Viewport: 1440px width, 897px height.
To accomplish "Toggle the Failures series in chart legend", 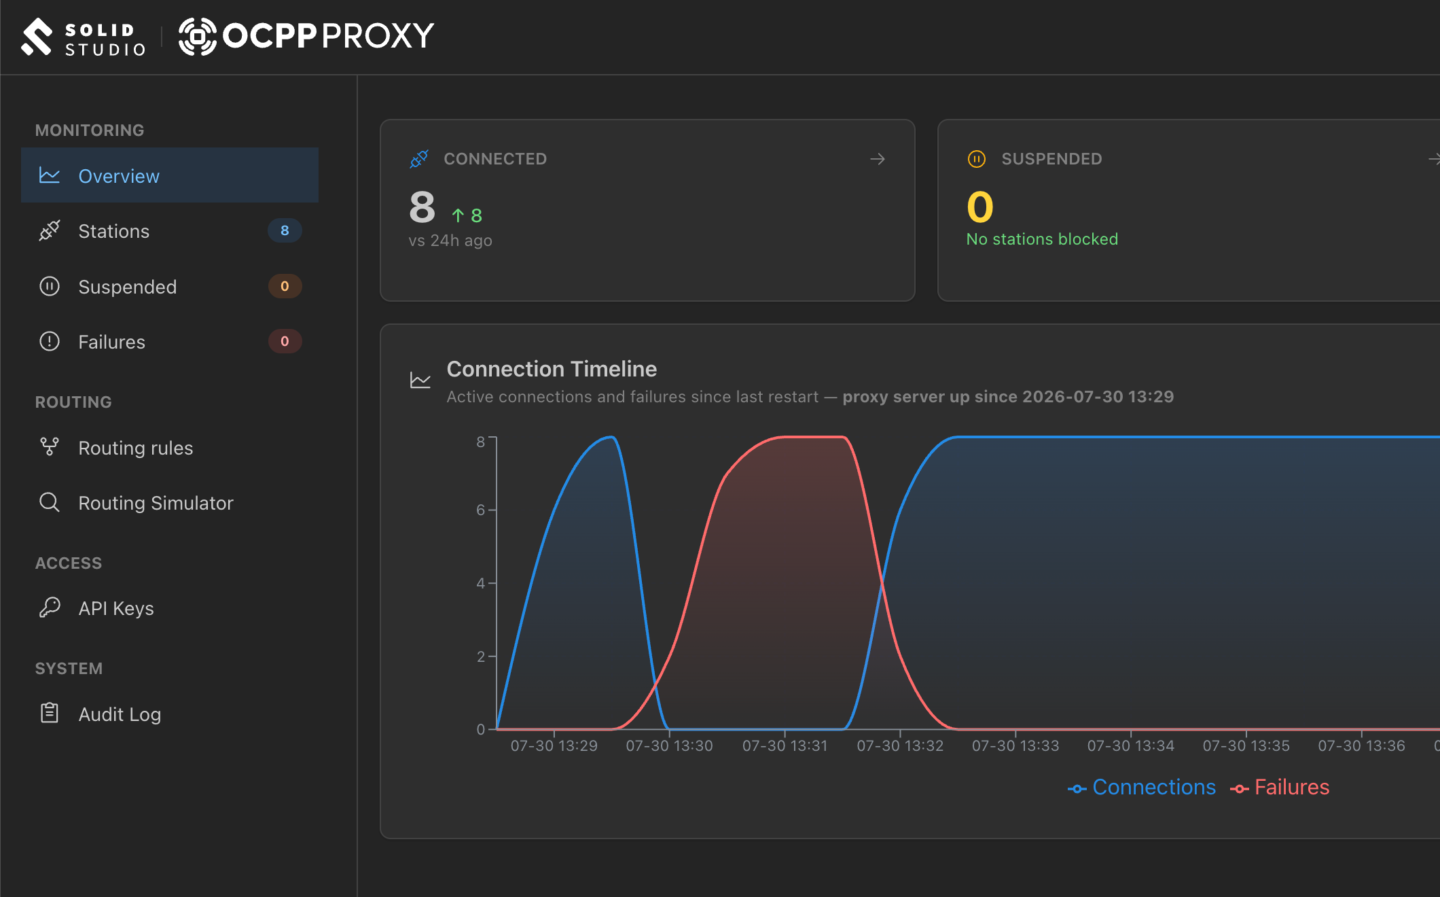I will (x=1280, y=788).
